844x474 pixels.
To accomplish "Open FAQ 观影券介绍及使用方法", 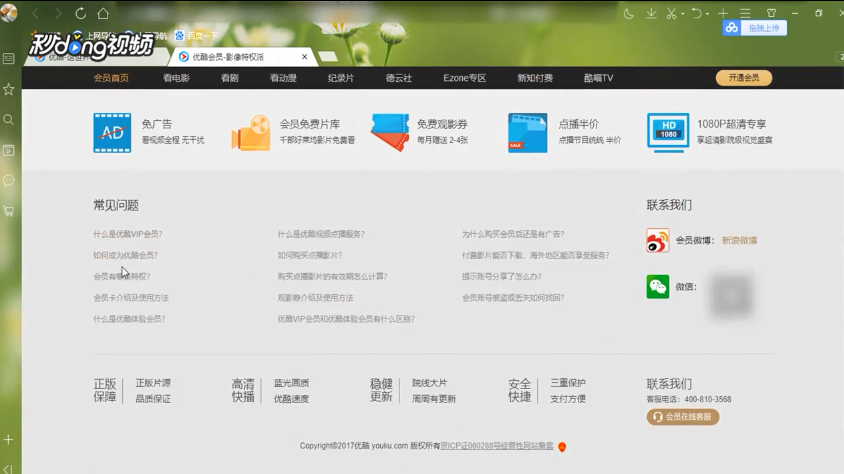I will coord(315,298).
